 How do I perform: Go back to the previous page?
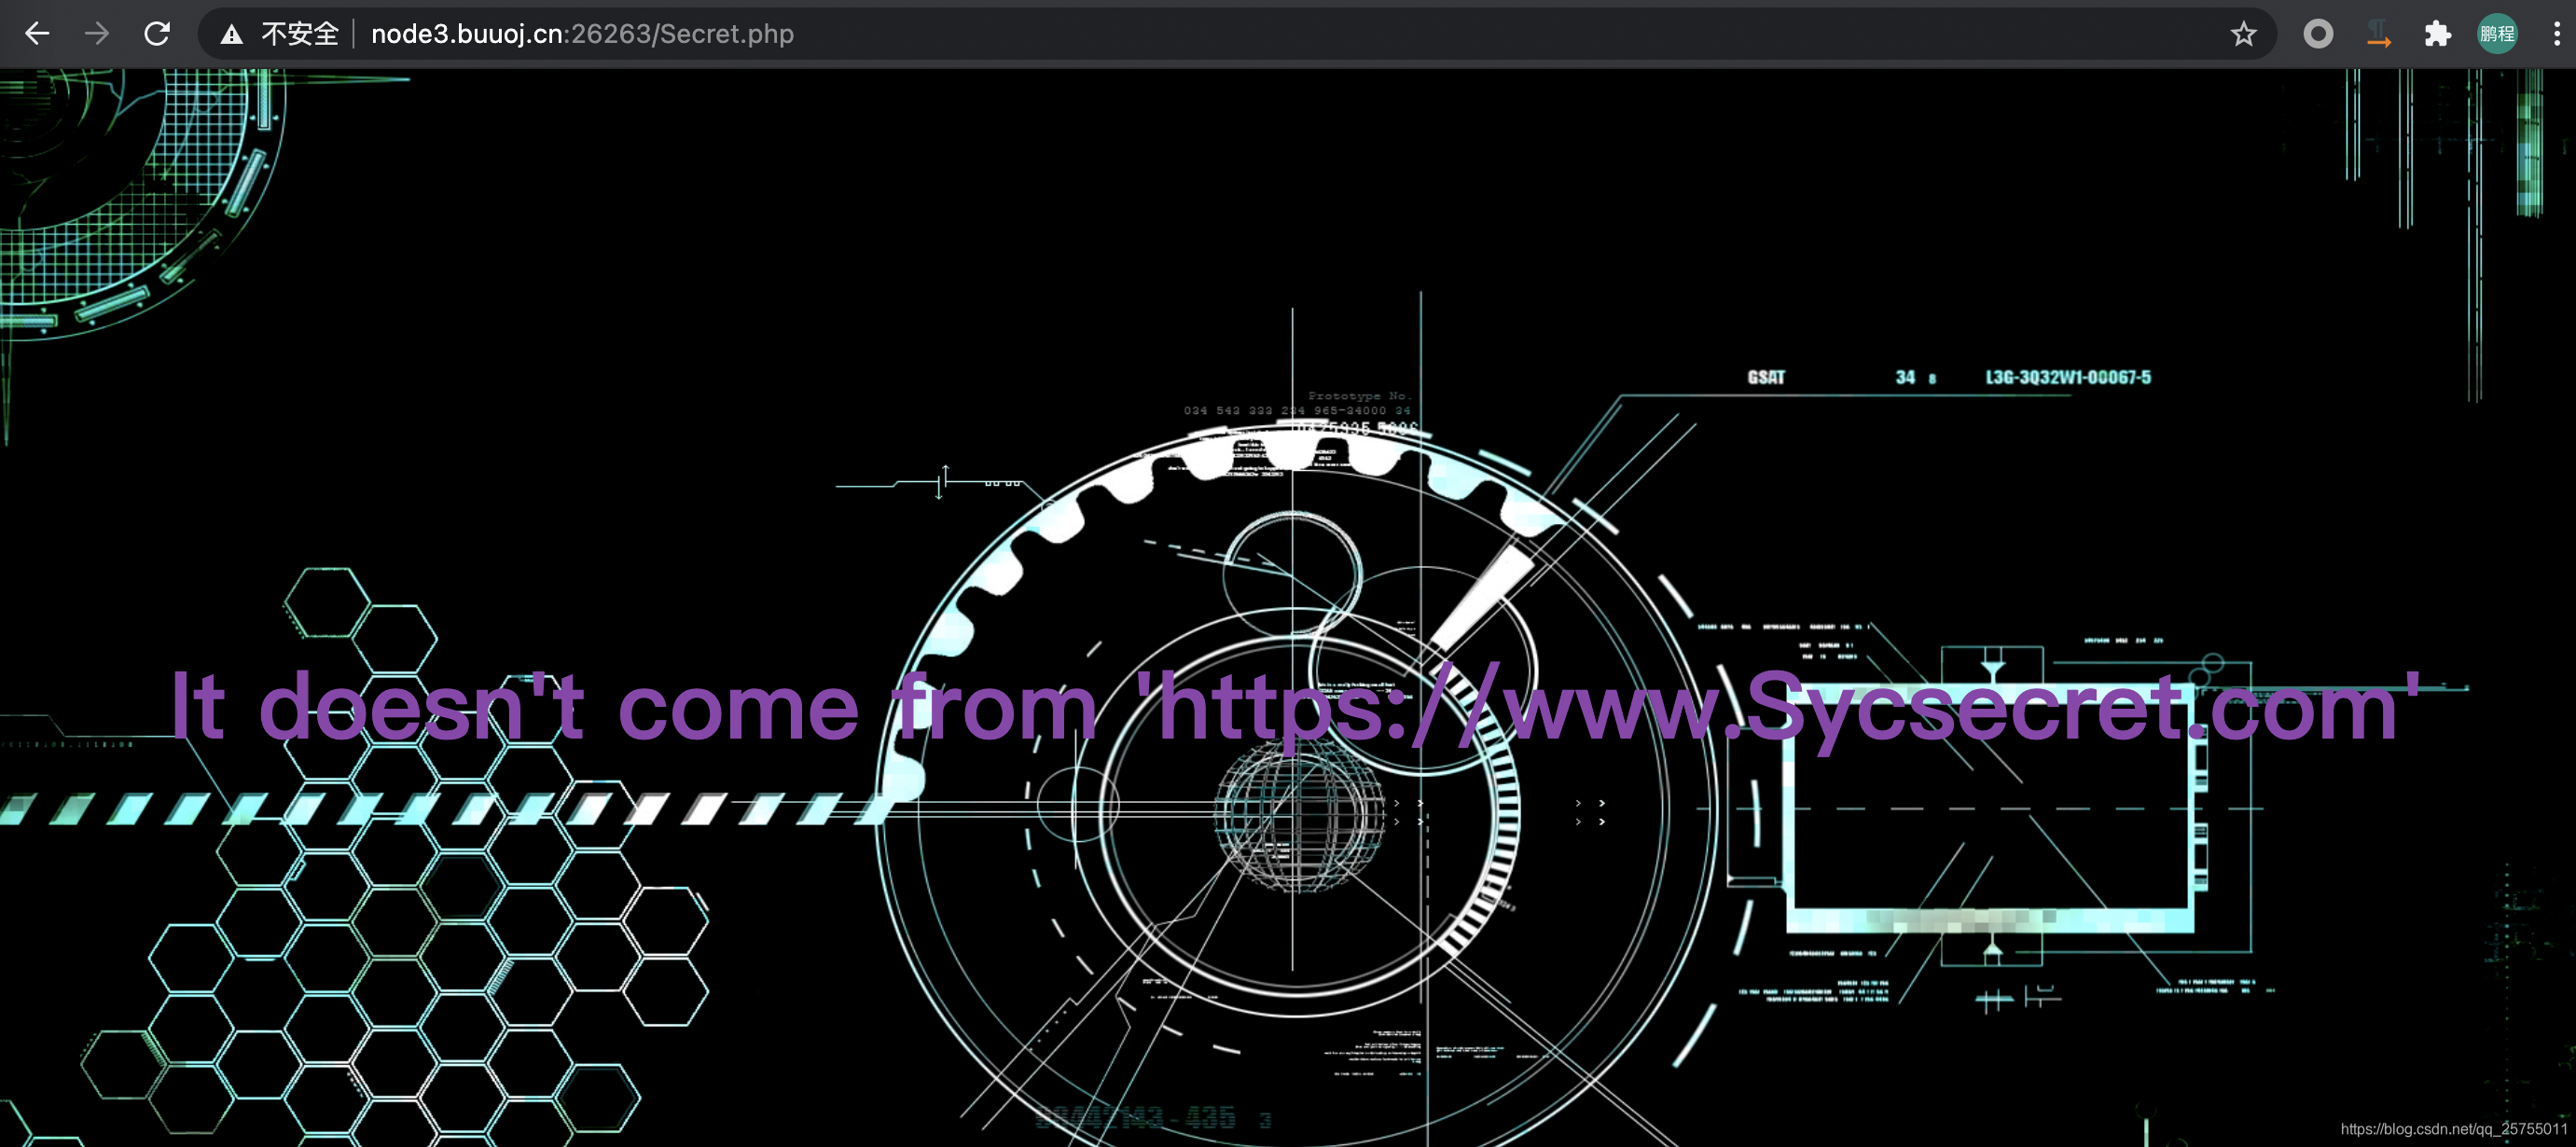coord(37,34)
